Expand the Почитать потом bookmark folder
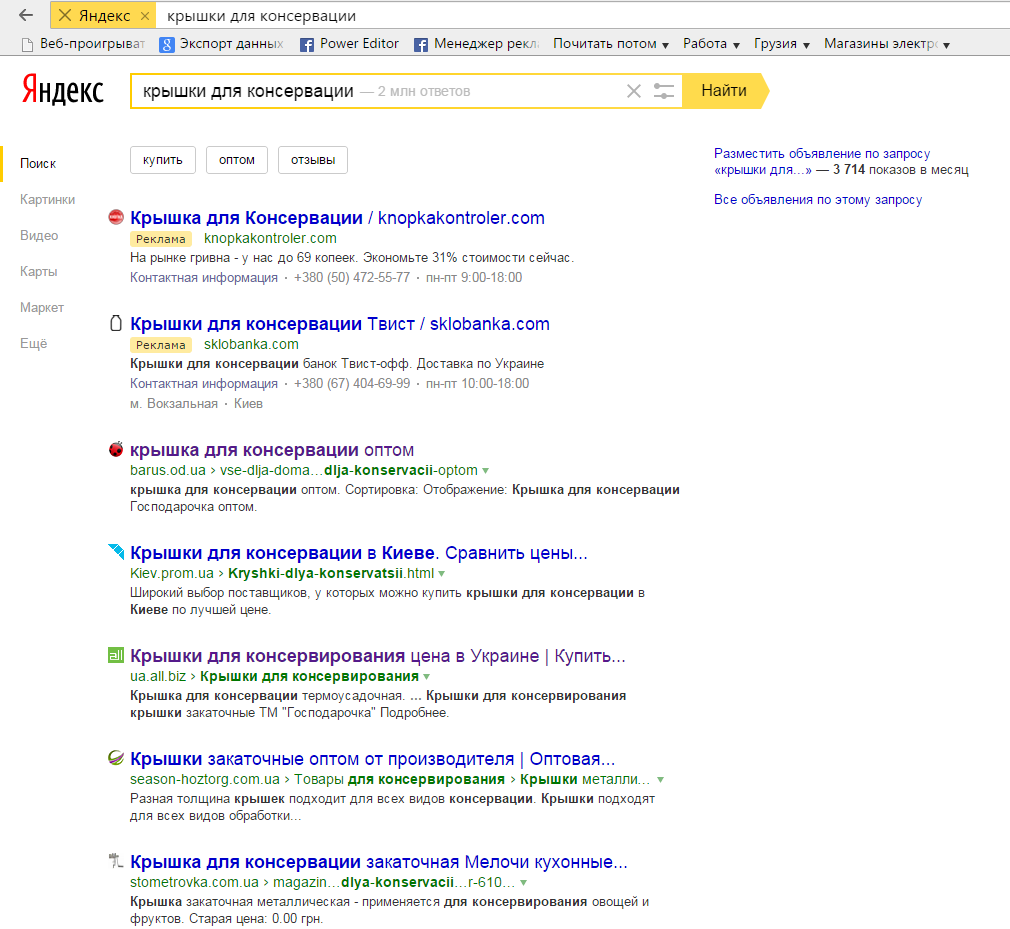Screen dimensions: 1010x929 point(611,44)
